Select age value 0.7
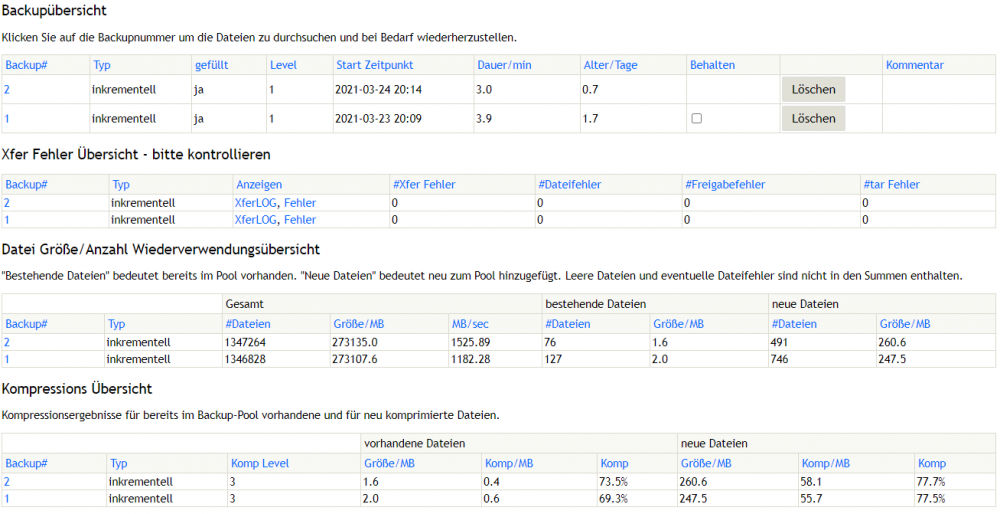 click(x=590, y=89)
